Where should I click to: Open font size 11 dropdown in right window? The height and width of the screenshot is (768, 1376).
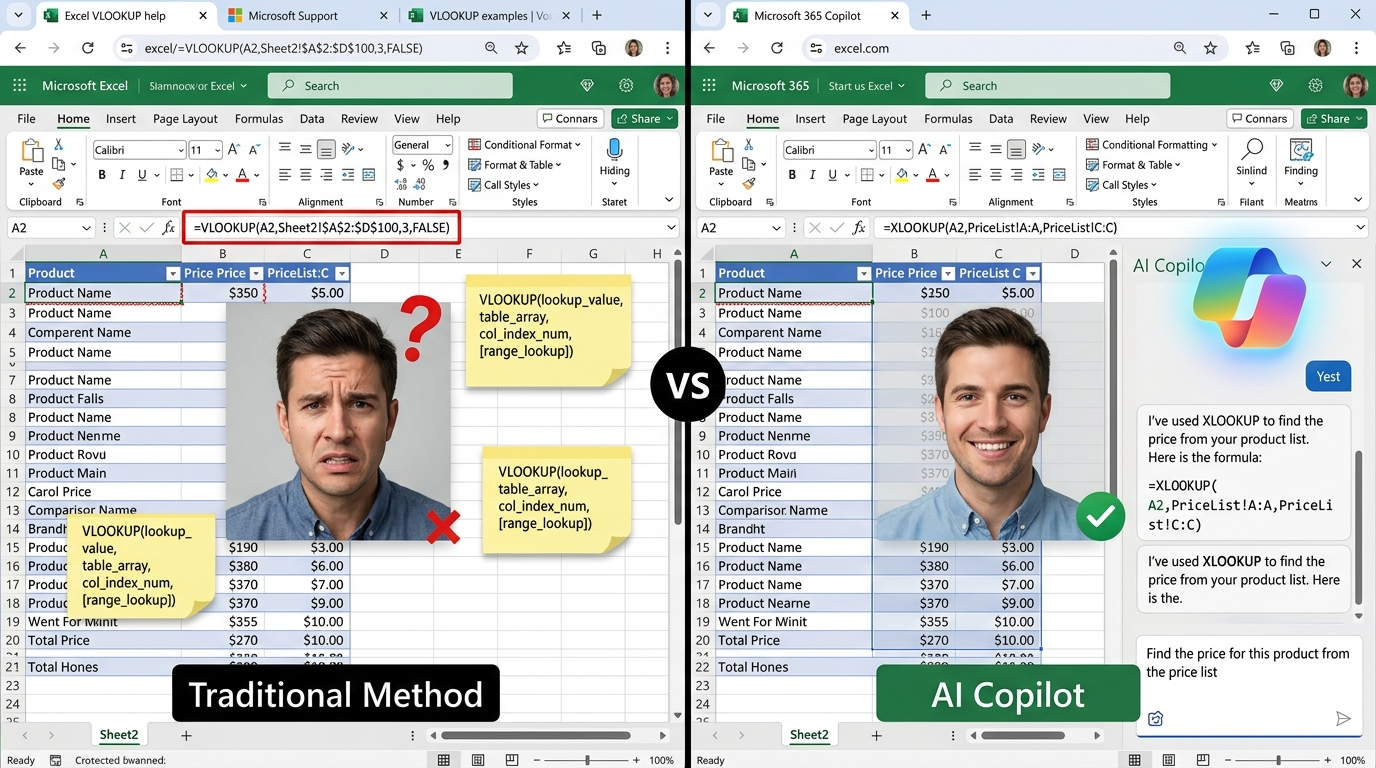tap(907, 150)
